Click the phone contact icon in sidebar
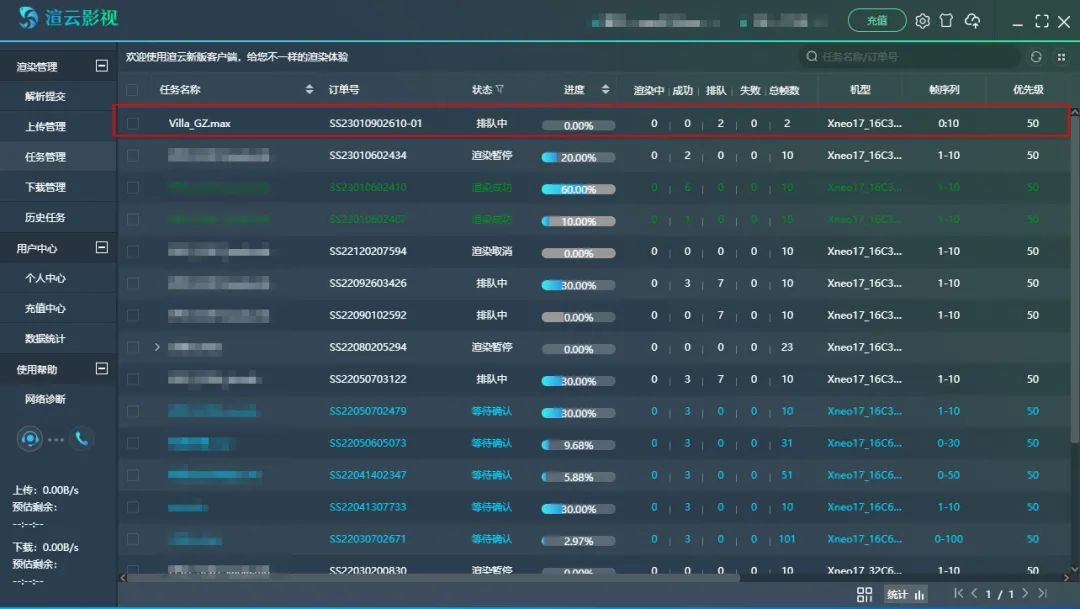This screenshot has height=609, width=1080. 81,438
